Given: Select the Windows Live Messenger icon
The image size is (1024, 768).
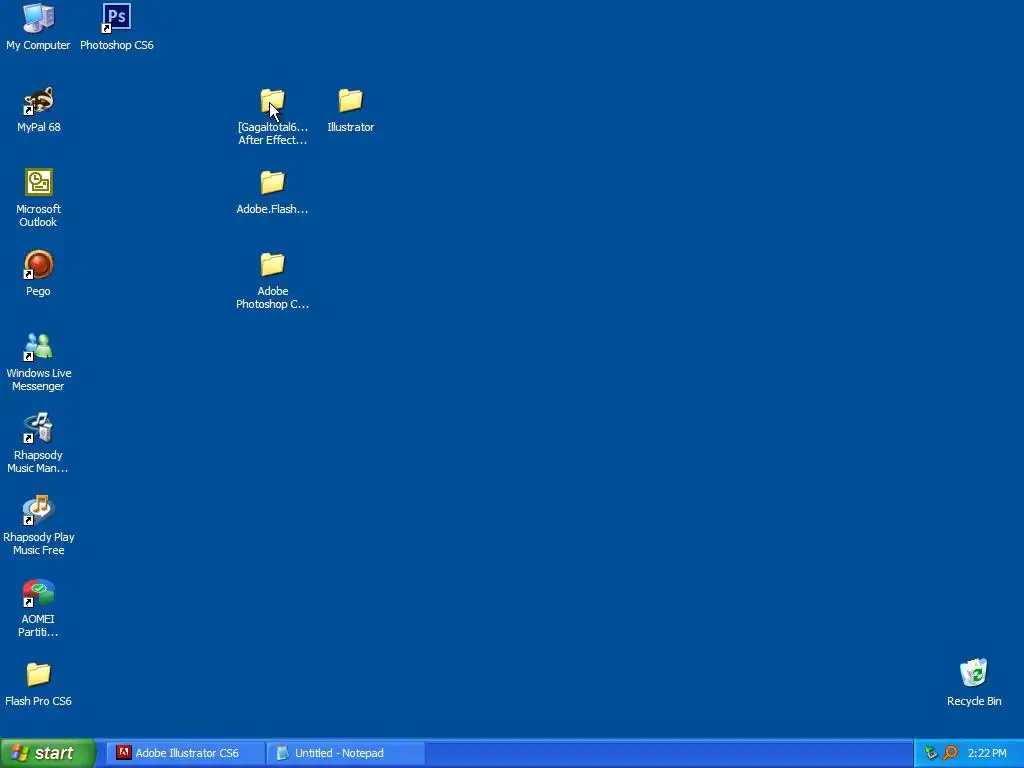Looking at the screenshot, I should [x=39, y=347].
